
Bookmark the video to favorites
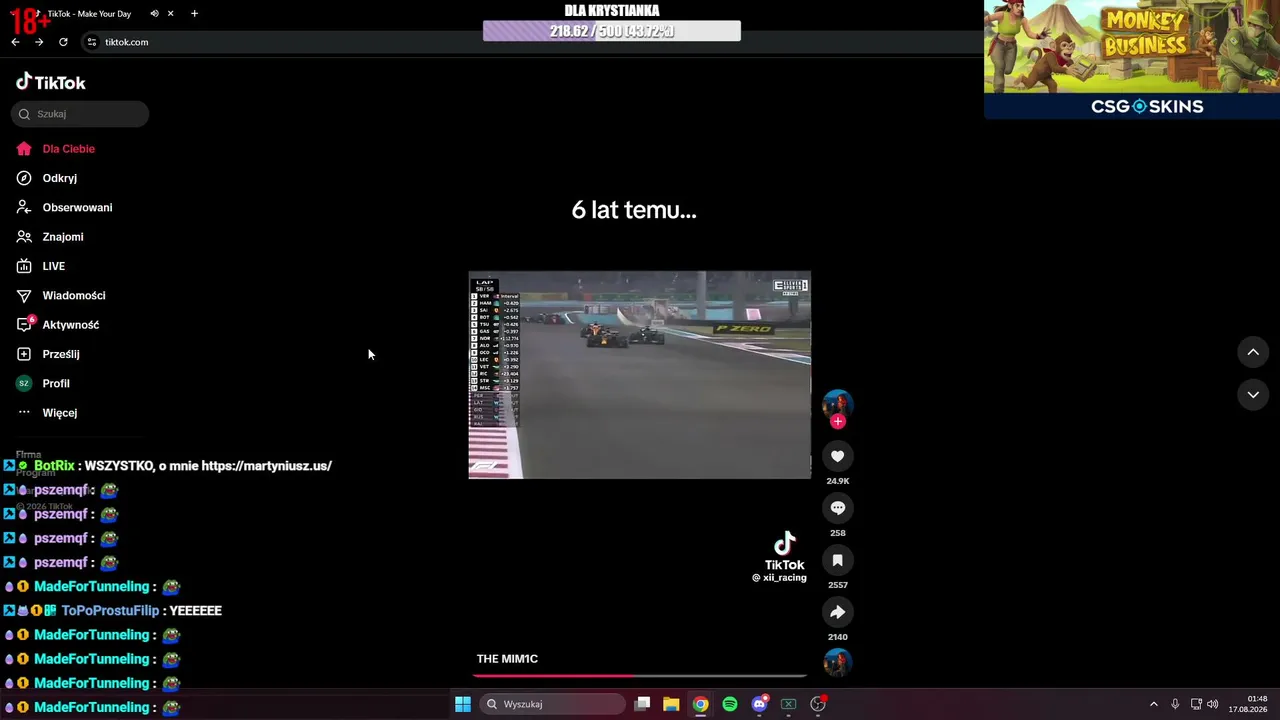[x=838, y=560]
